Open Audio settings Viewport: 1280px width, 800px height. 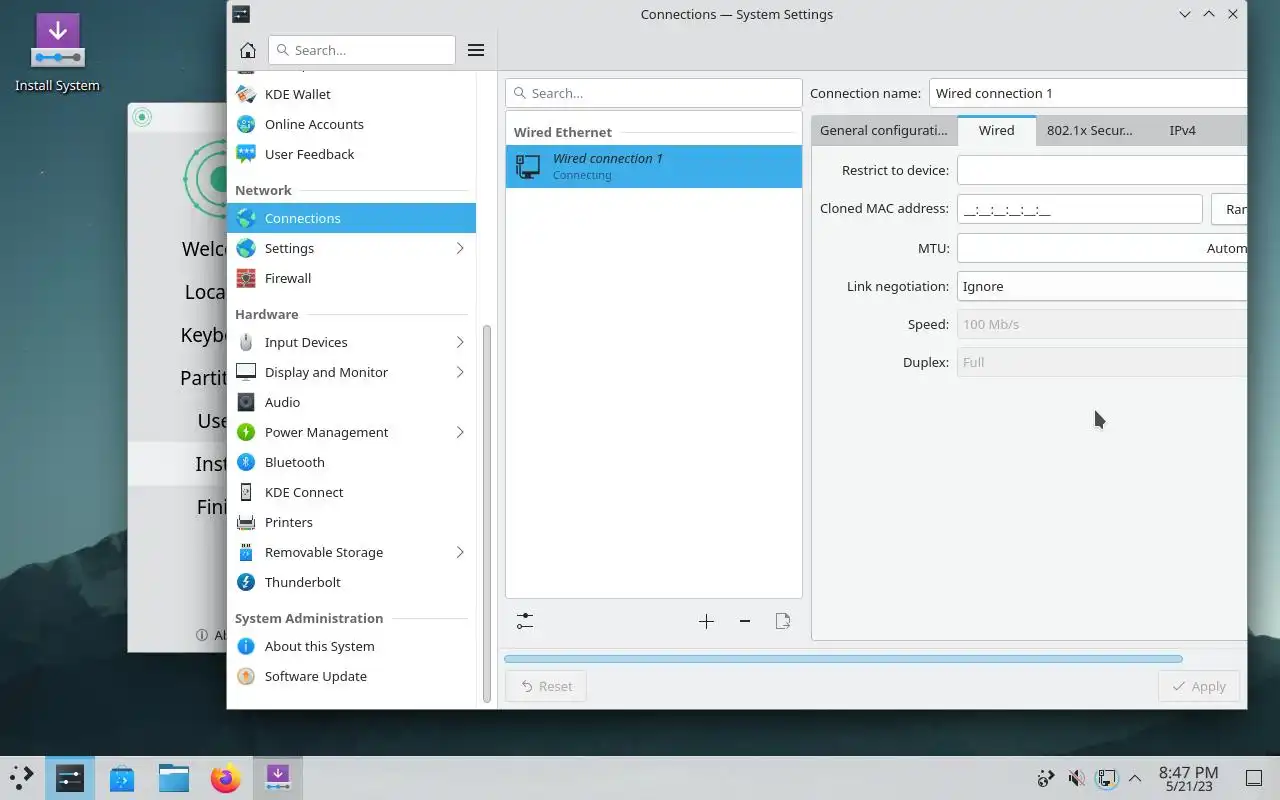351,402
